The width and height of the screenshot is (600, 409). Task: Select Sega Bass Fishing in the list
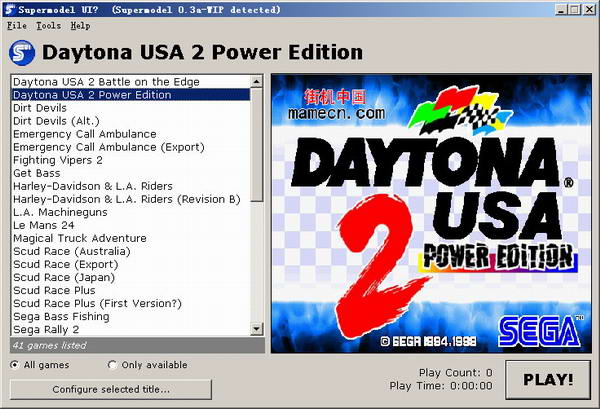coord(131,316)
